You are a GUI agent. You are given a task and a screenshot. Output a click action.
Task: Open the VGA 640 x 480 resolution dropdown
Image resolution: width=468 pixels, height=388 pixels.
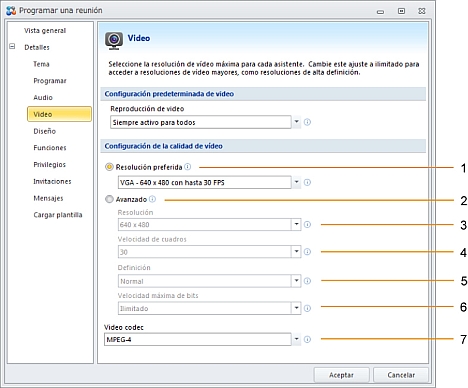click(296, 182)
